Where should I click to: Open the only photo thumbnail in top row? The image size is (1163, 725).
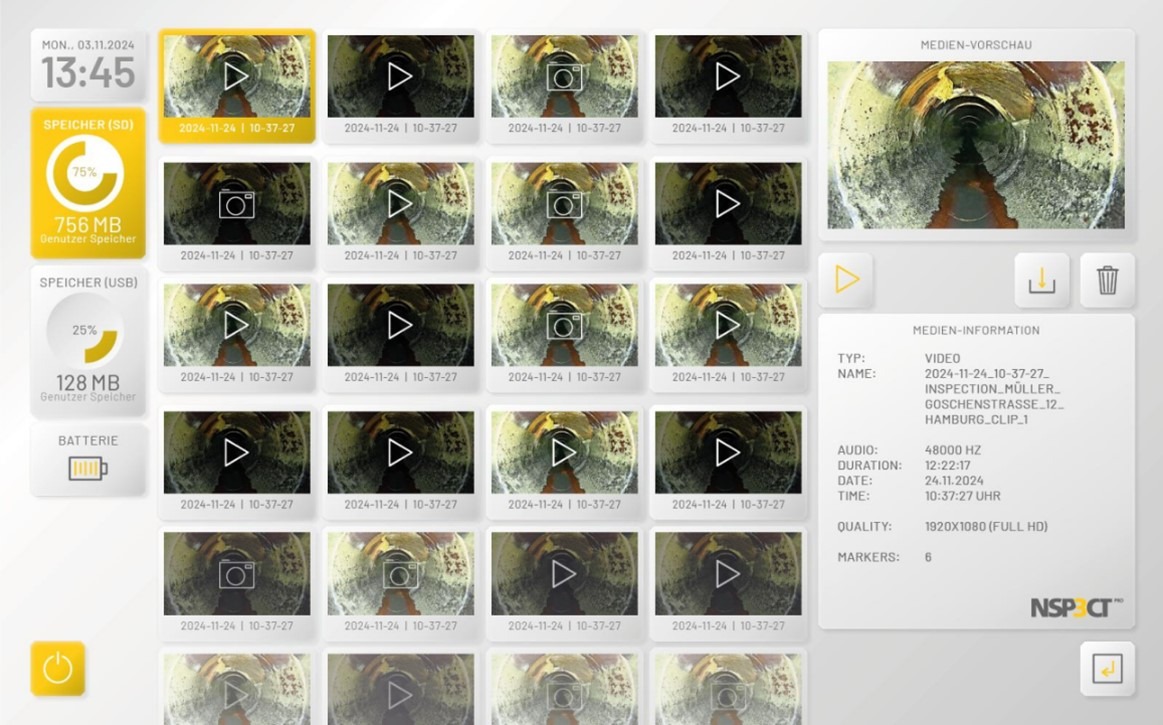pyautogui.click(x=564, y=77)
